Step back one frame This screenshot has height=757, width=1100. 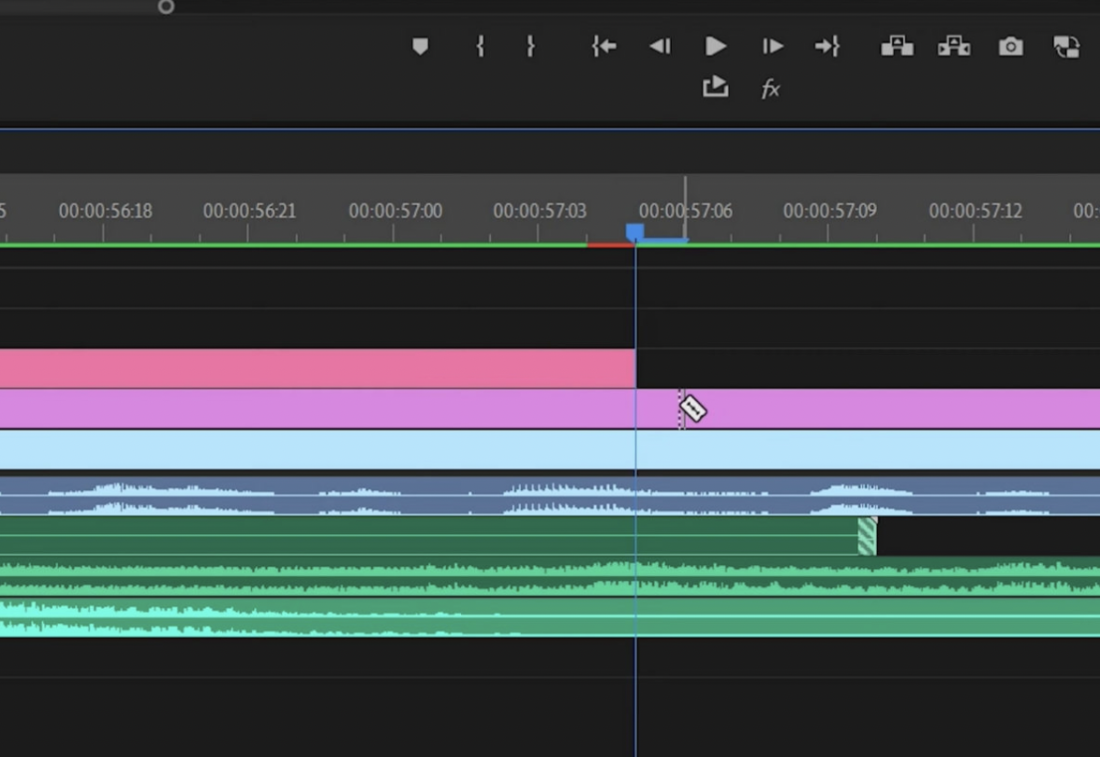click(x=659, y=46)
